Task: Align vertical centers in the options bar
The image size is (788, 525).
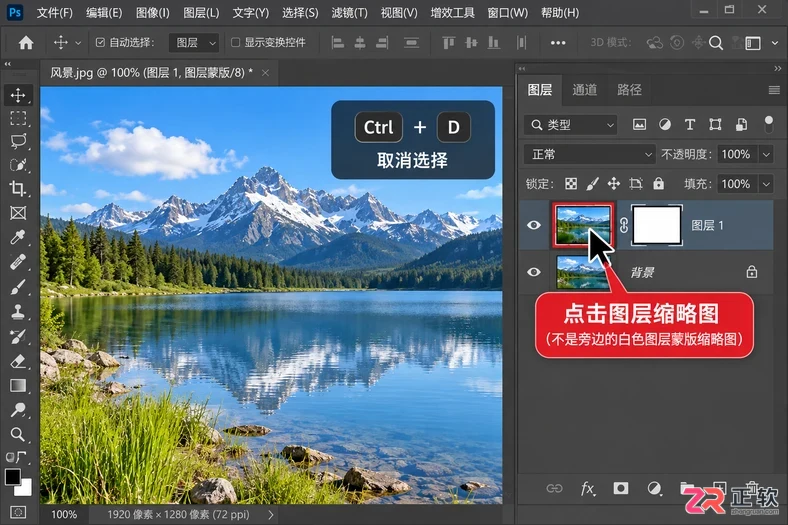Action: [x=471, y=43]
